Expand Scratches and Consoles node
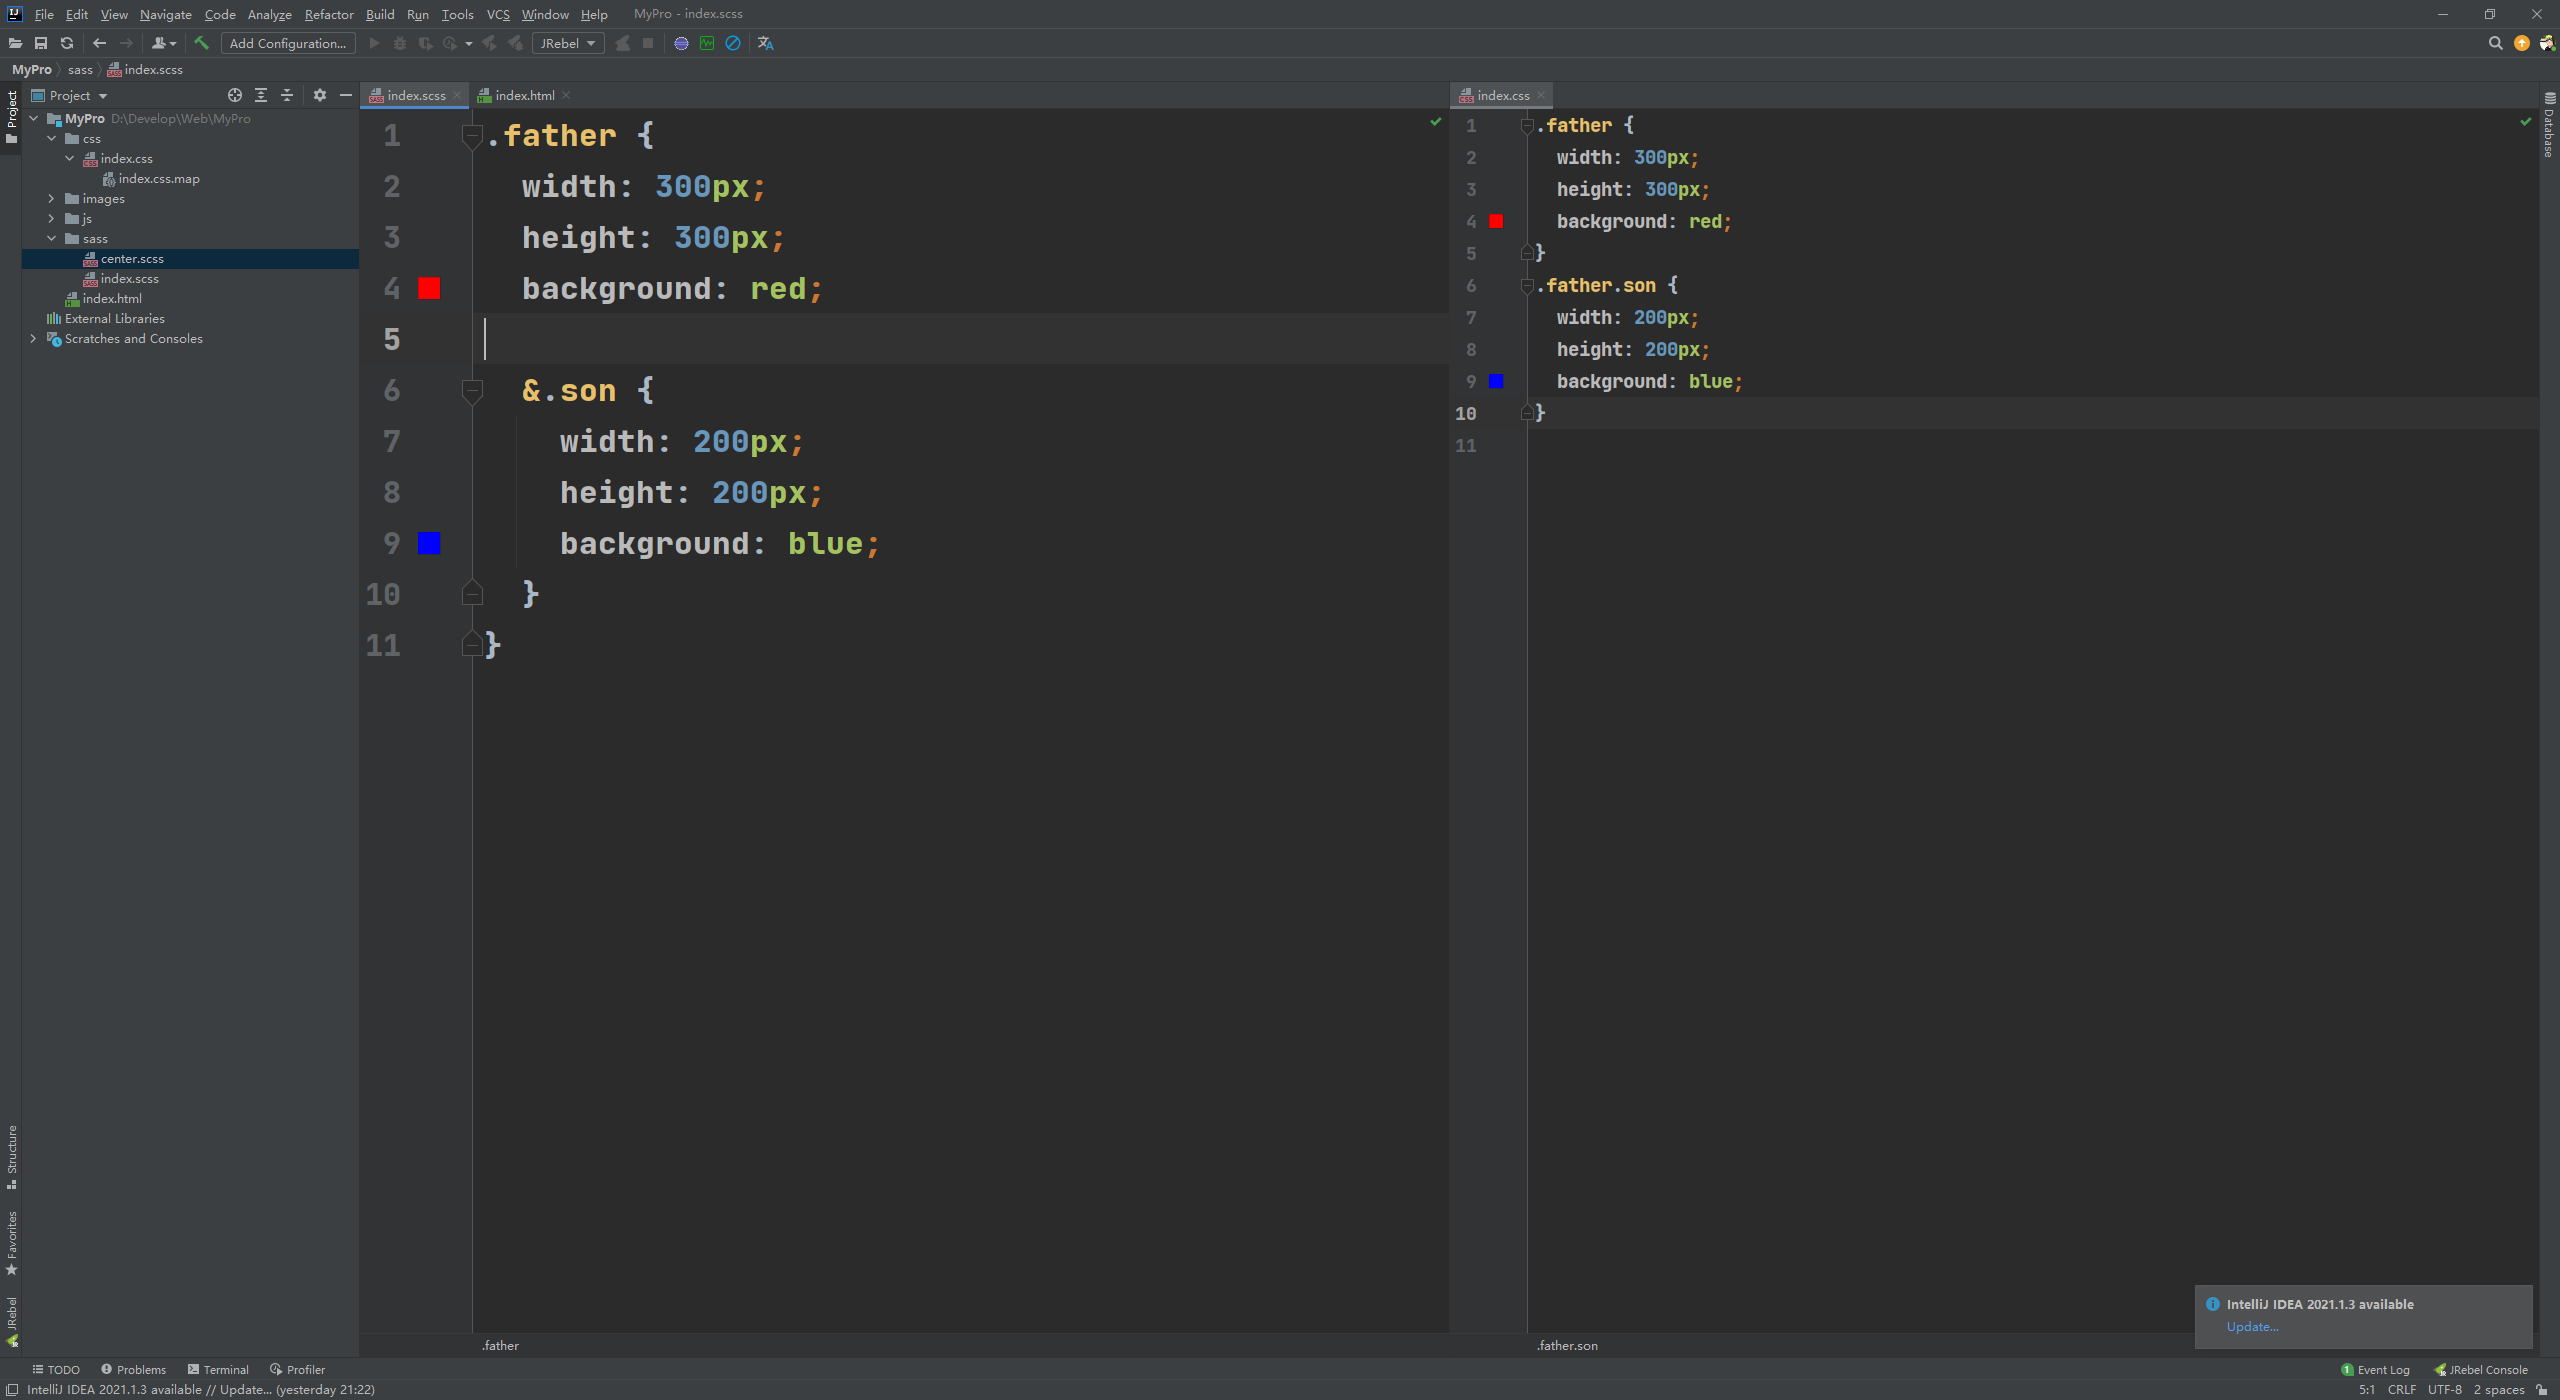Viewport: 2560px width, 1400px height. click(34, 338)
